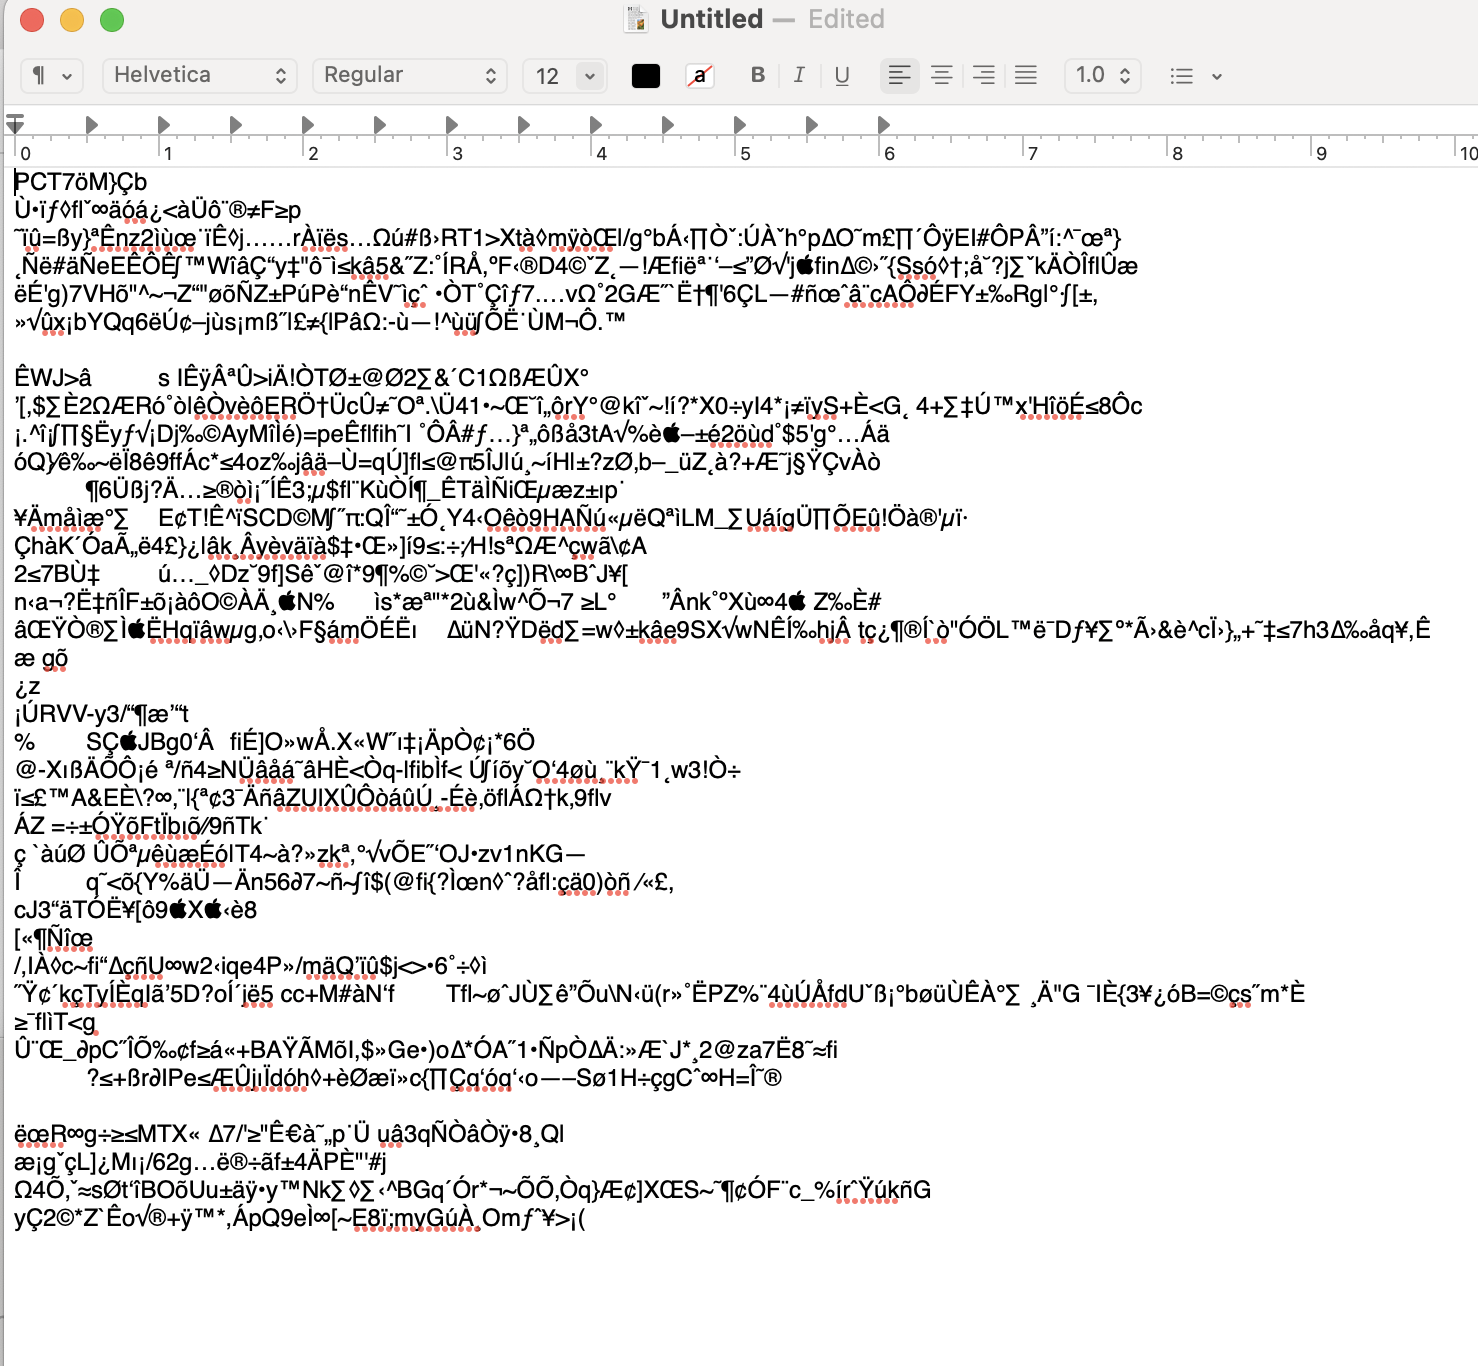Zoom the window with the green button
Viewport: 1478px width, 1366px height.
[x=112, y=20]
